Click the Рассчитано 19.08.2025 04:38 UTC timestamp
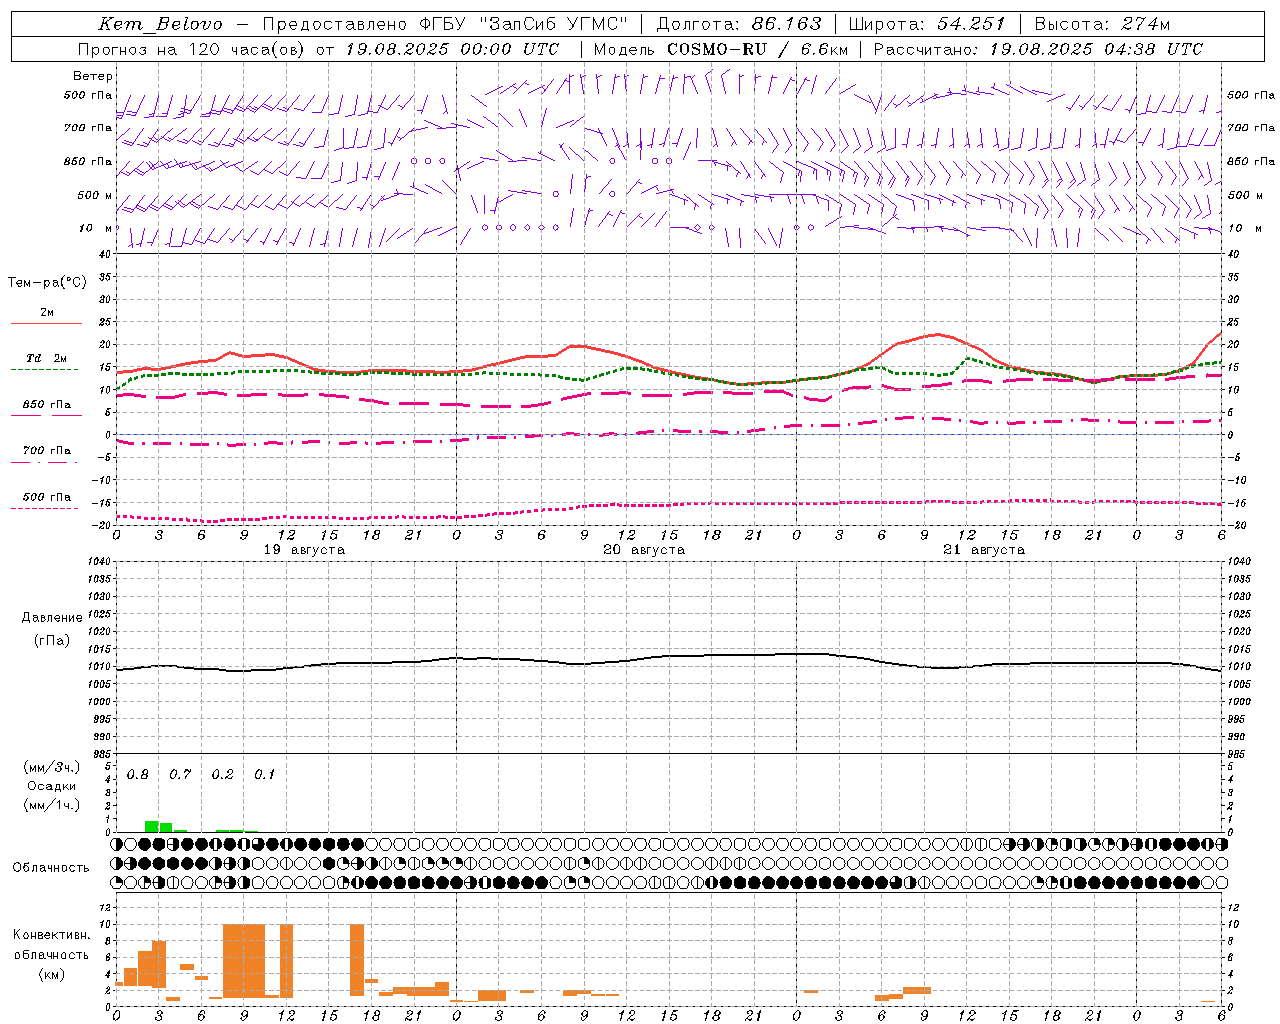1280x1024 pixels. coord(1038,49)
